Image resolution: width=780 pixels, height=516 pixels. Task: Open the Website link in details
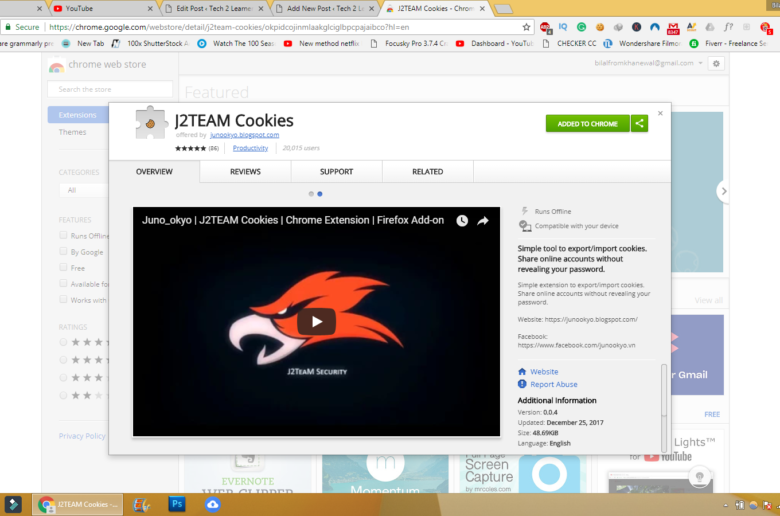click(544, 372)
